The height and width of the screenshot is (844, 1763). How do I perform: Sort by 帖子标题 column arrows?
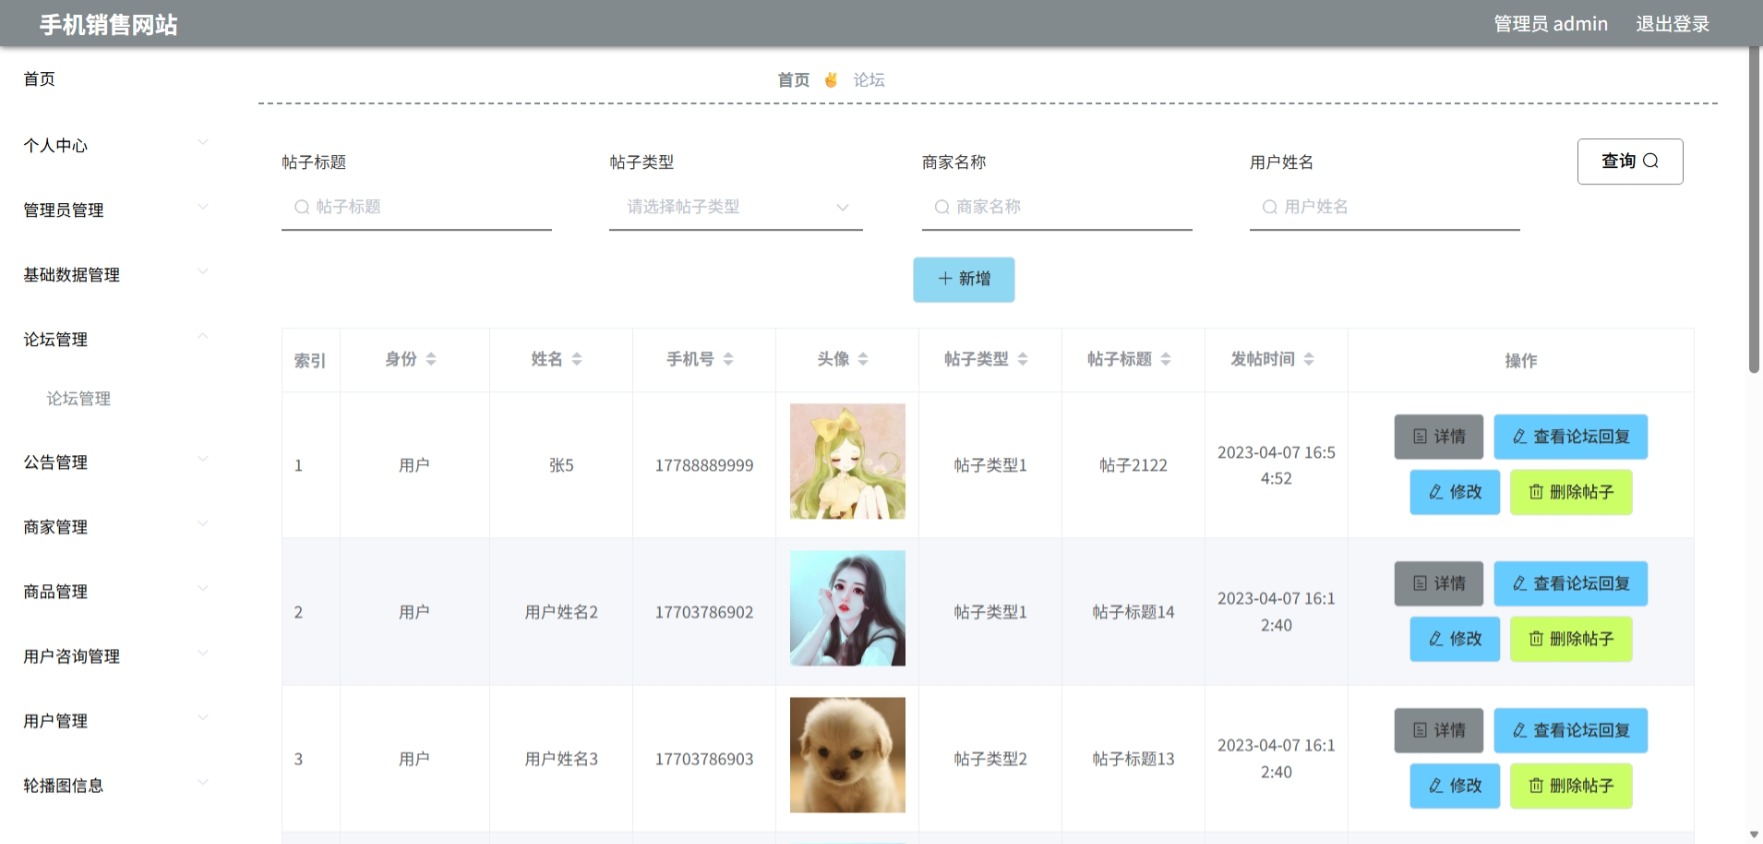(1166, 359)
